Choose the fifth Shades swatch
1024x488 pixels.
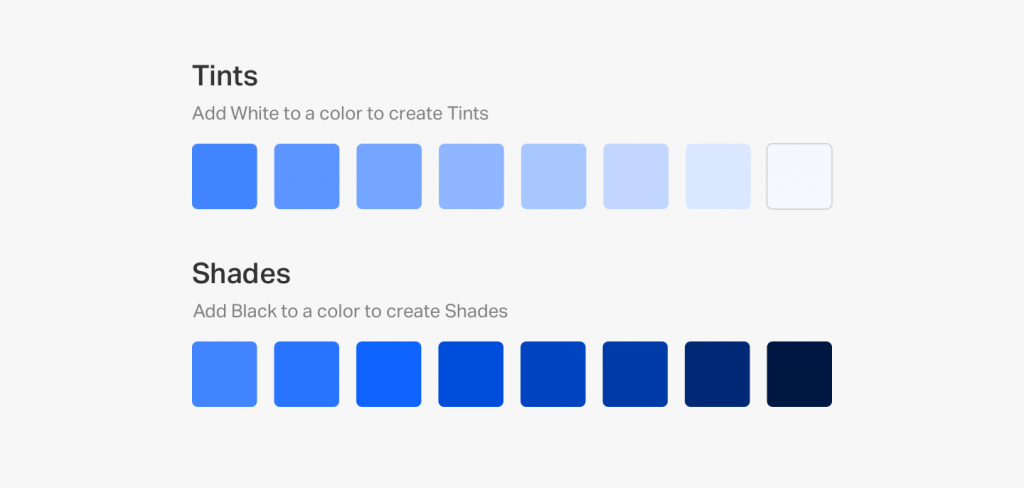click(553, 374)
